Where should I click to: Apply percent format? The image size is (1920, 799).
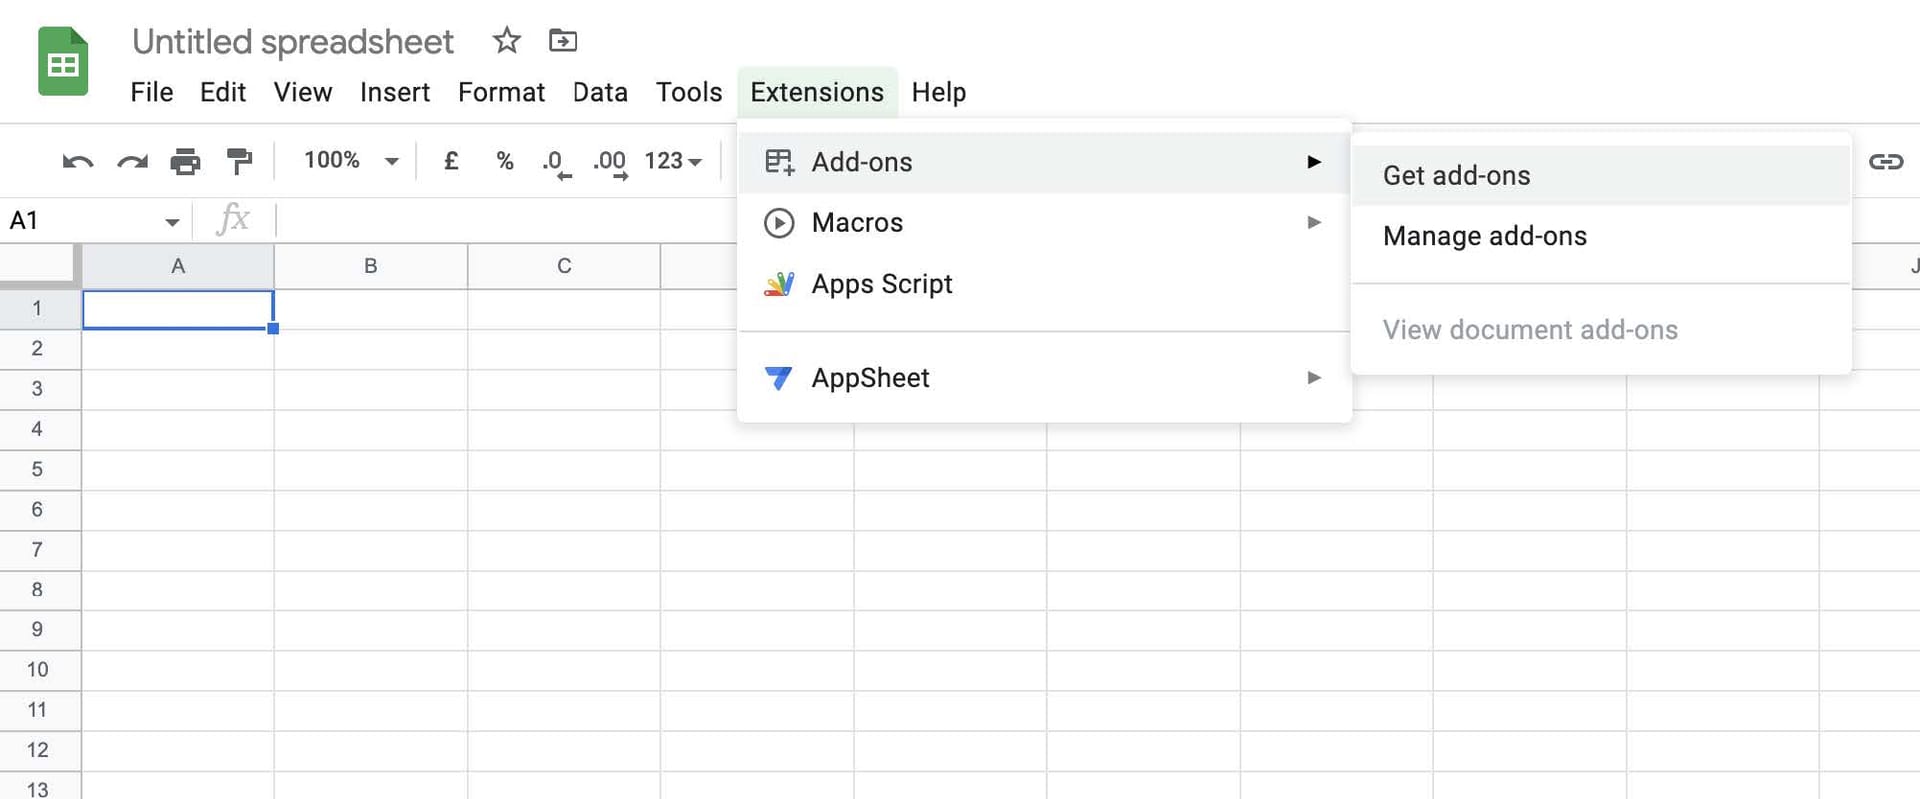pos(505,161)
